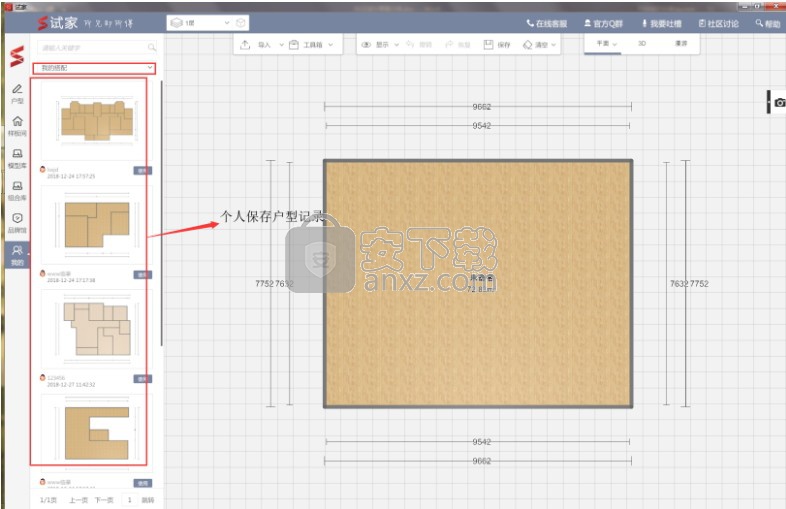Image resolution: width=786 pixels, height=509 pixels.
Task: Open the 官方Q群 official QQ group
Action: pos(604,24)
